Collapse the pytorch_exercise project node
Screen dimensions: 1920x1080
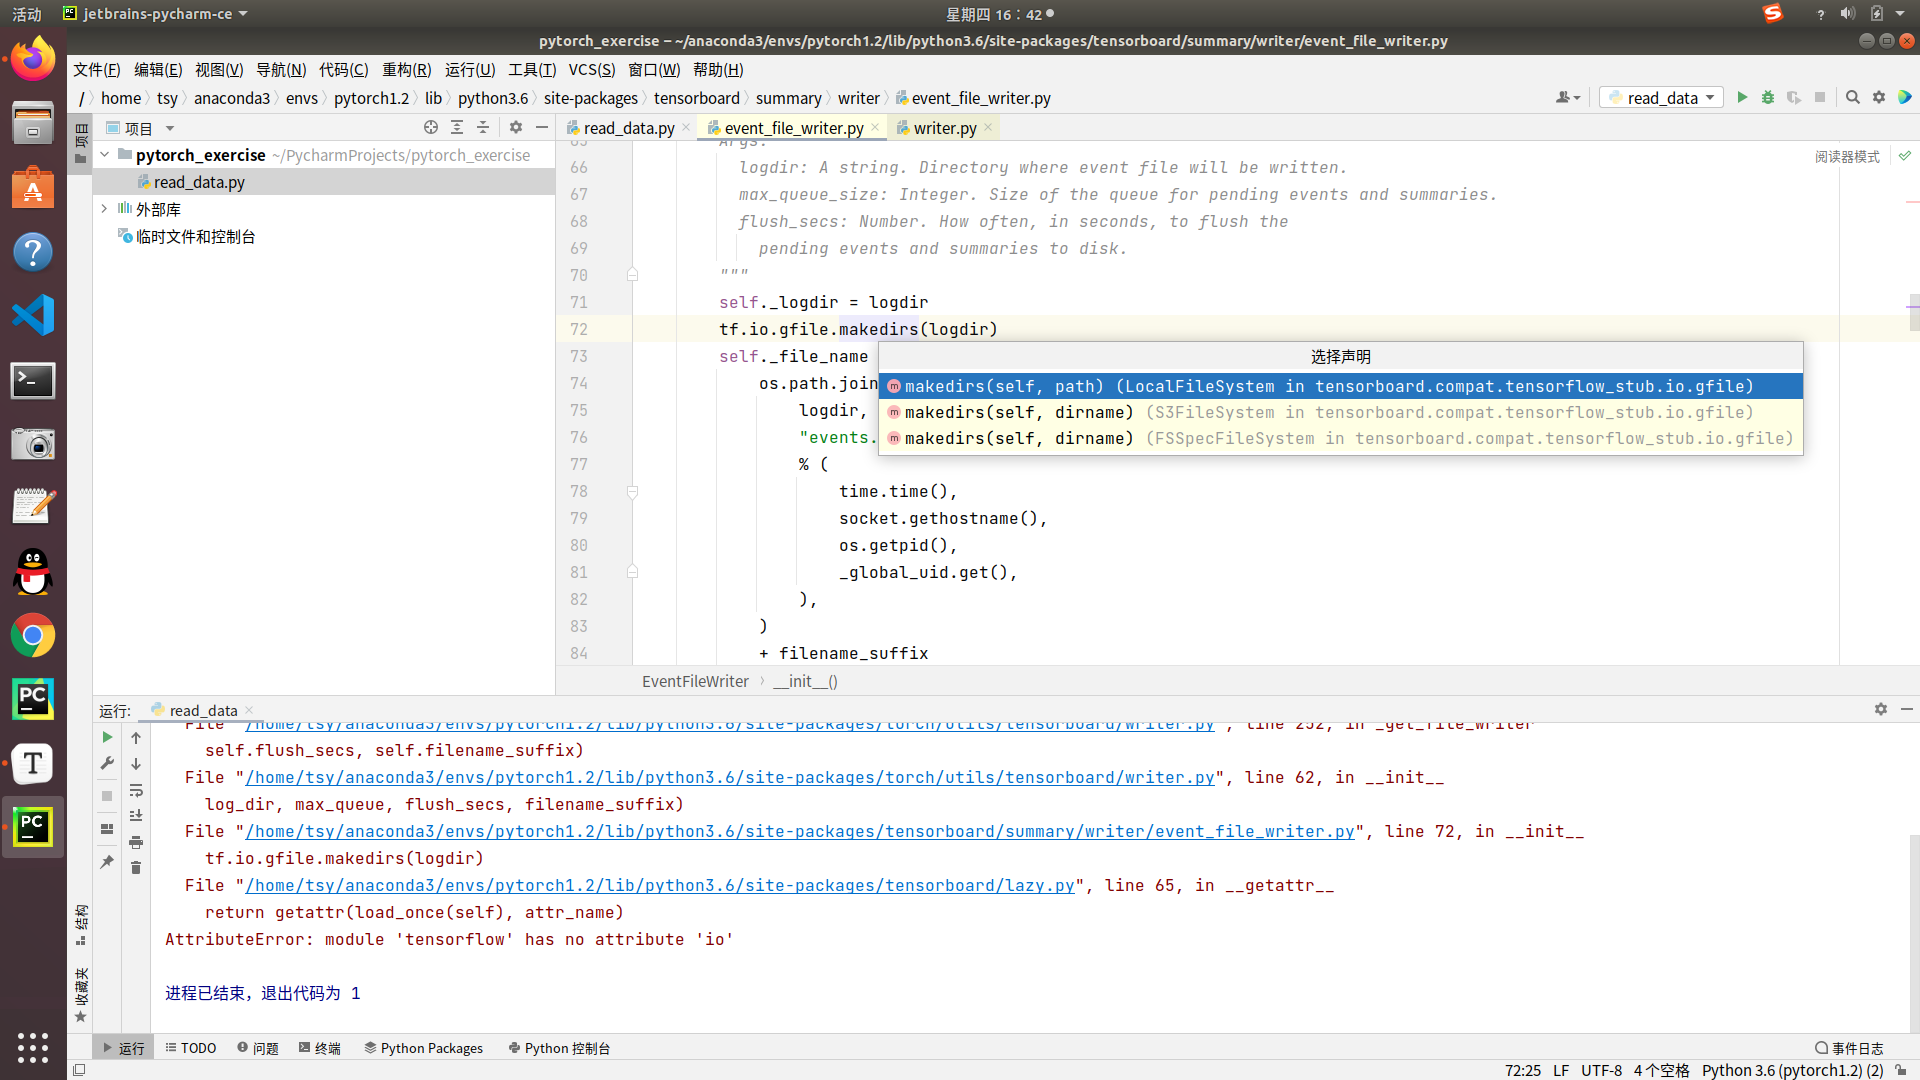pos(104,155)
